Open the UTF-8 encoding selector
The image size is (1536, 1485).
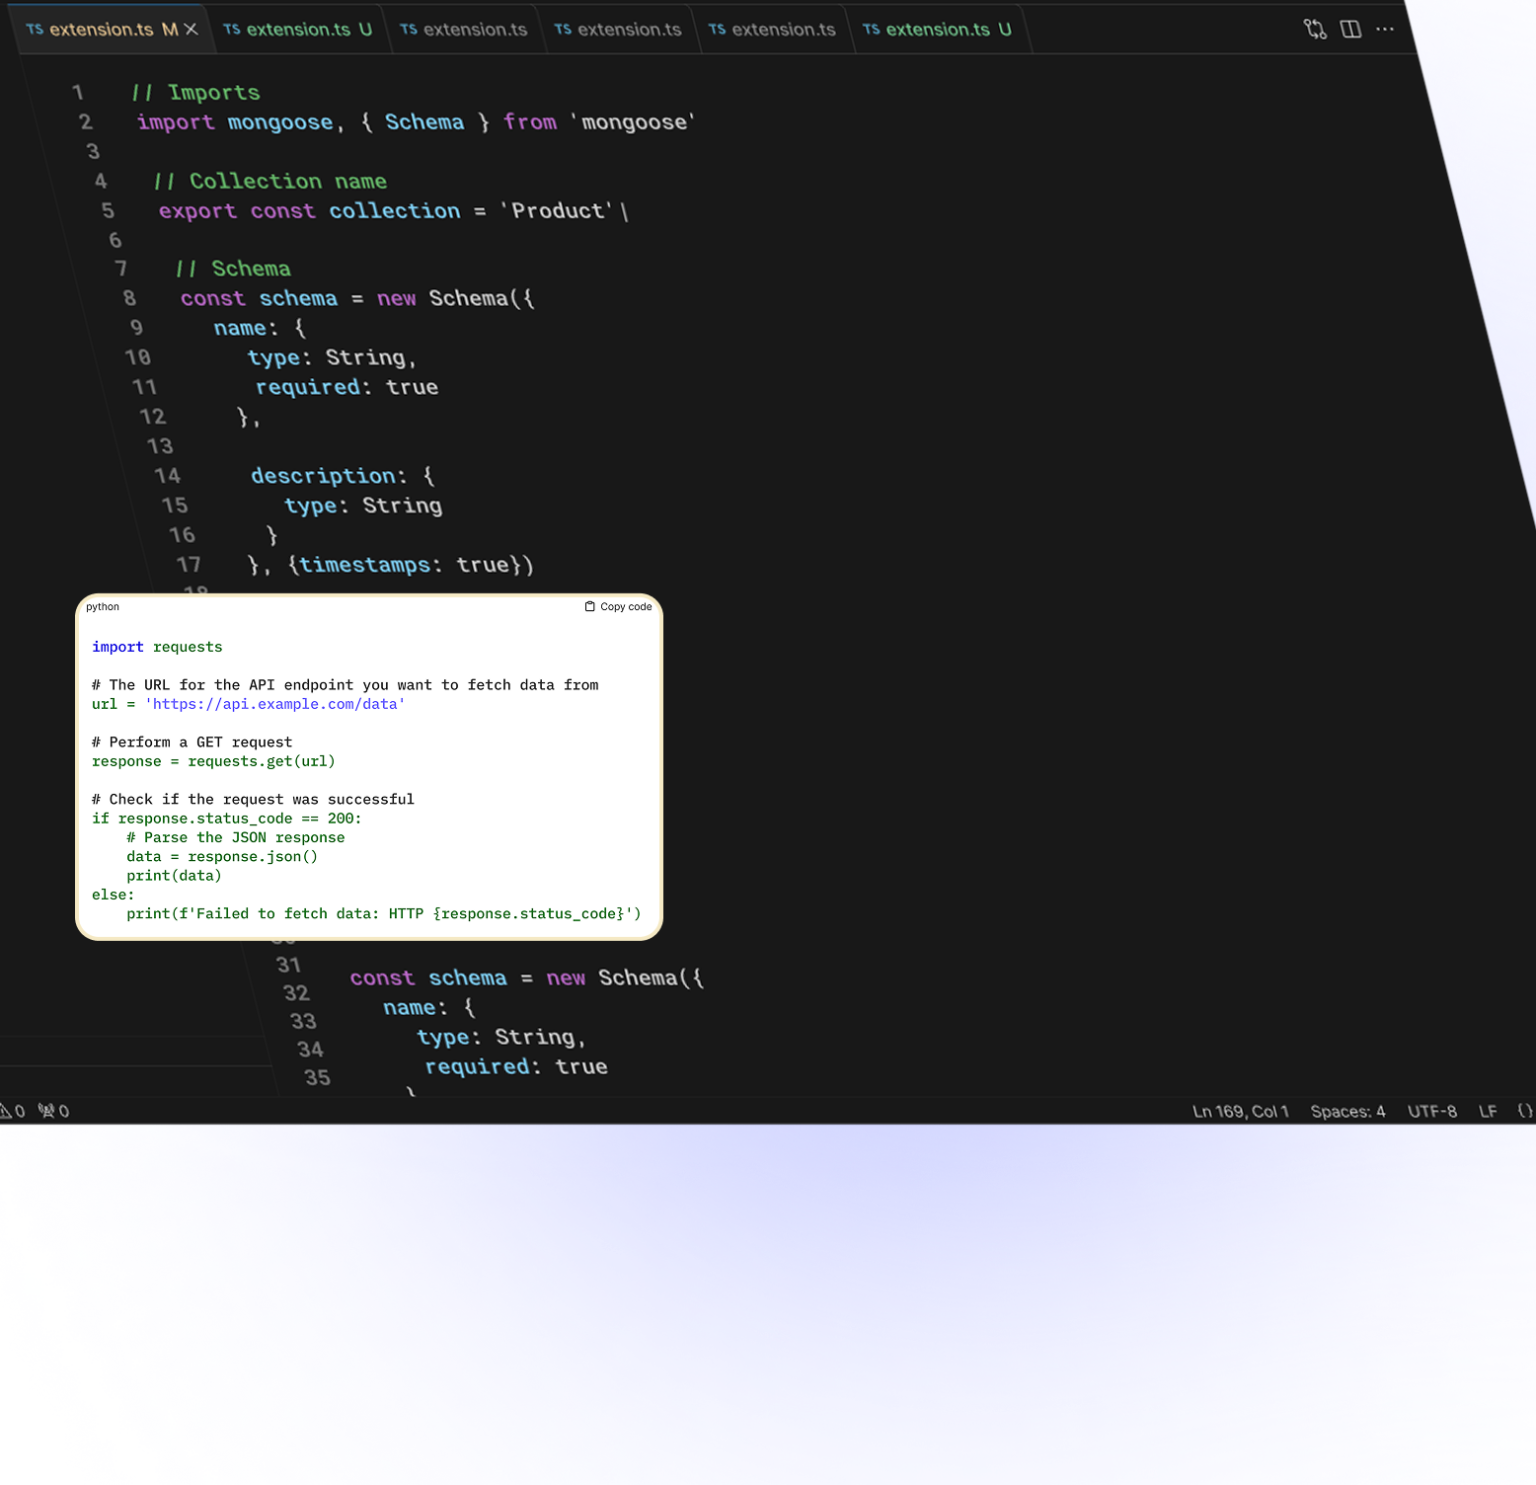point(1431,1111)
